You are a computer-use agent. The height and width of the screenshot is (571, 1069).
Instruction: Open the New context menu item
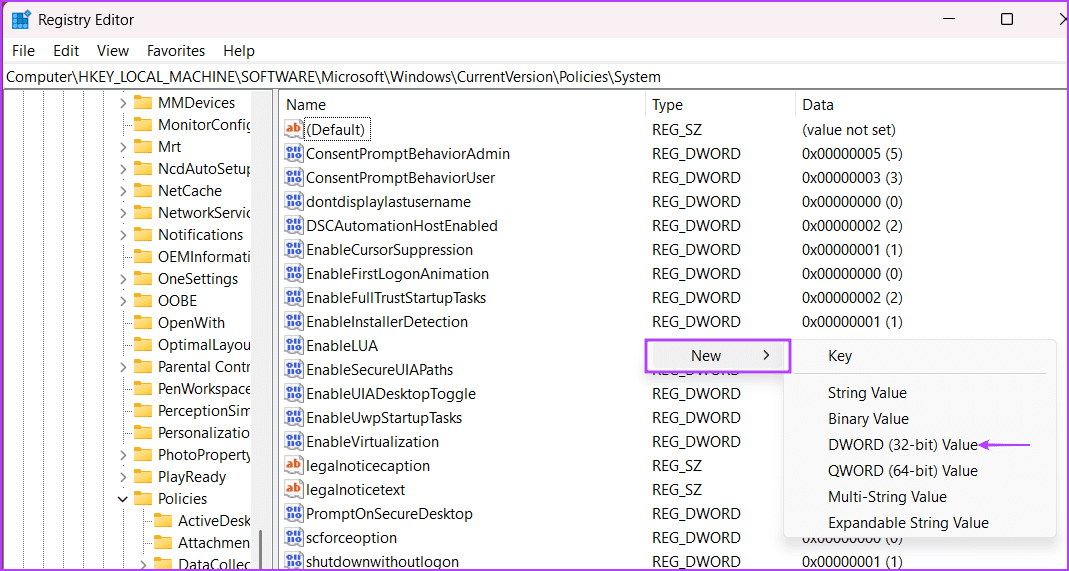coord(718,356)
